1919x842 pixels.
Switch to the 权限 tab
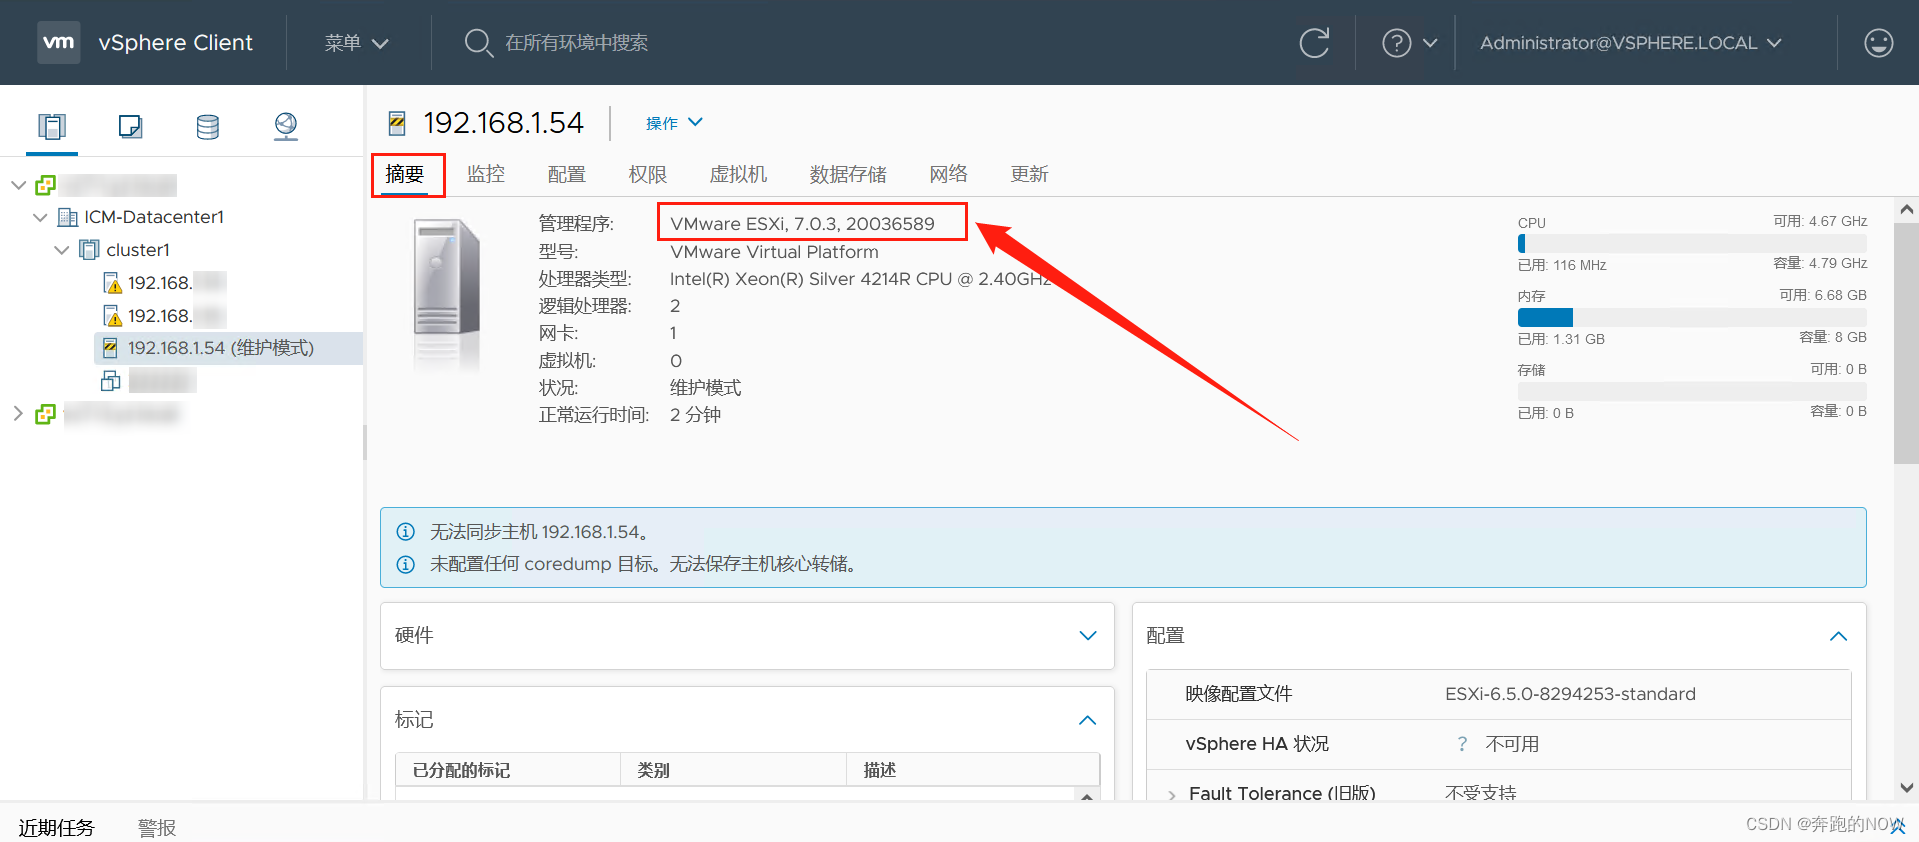(x=648, y=174)
